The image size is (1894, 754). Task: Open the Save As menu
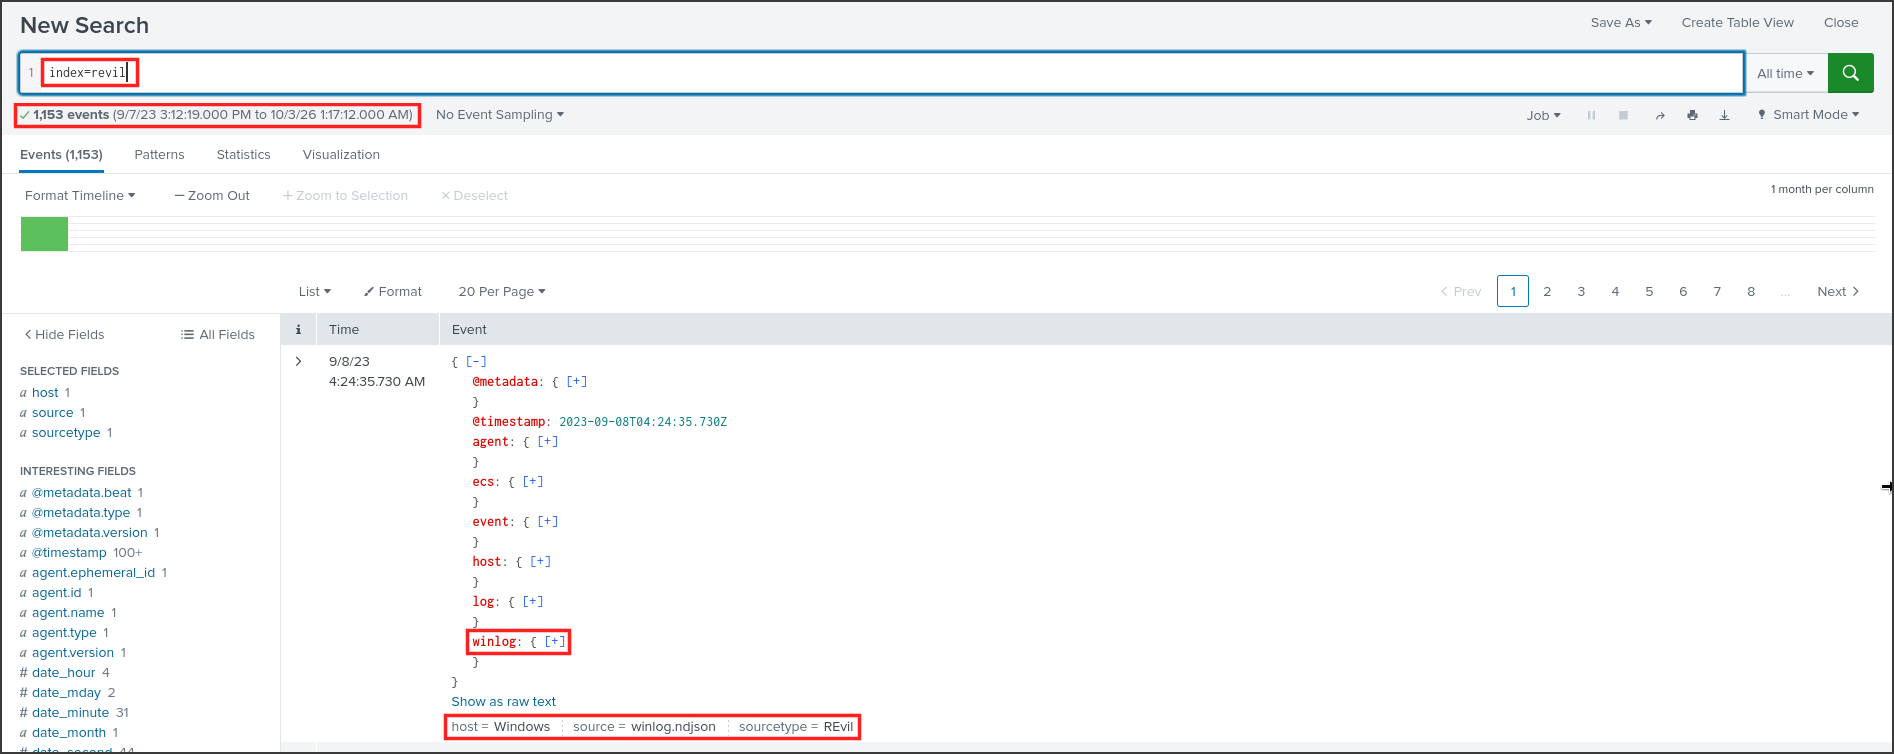[x=1621, y=22]
